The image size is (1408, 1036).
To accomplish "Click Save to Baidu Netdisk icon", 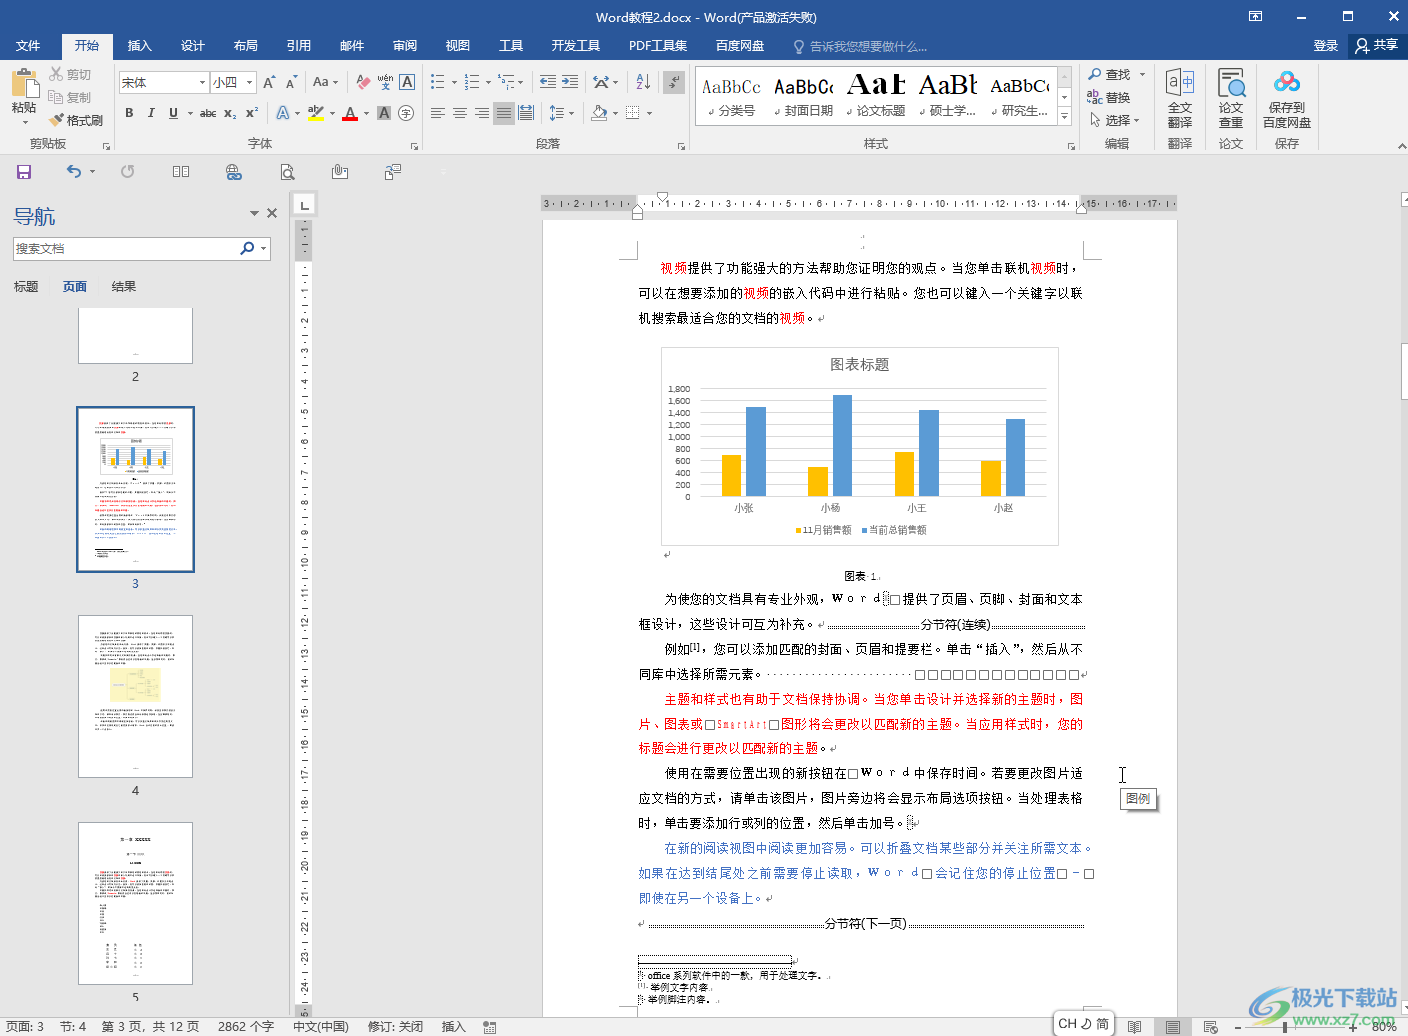I will pyautogui.click(x=1287, y=98).
